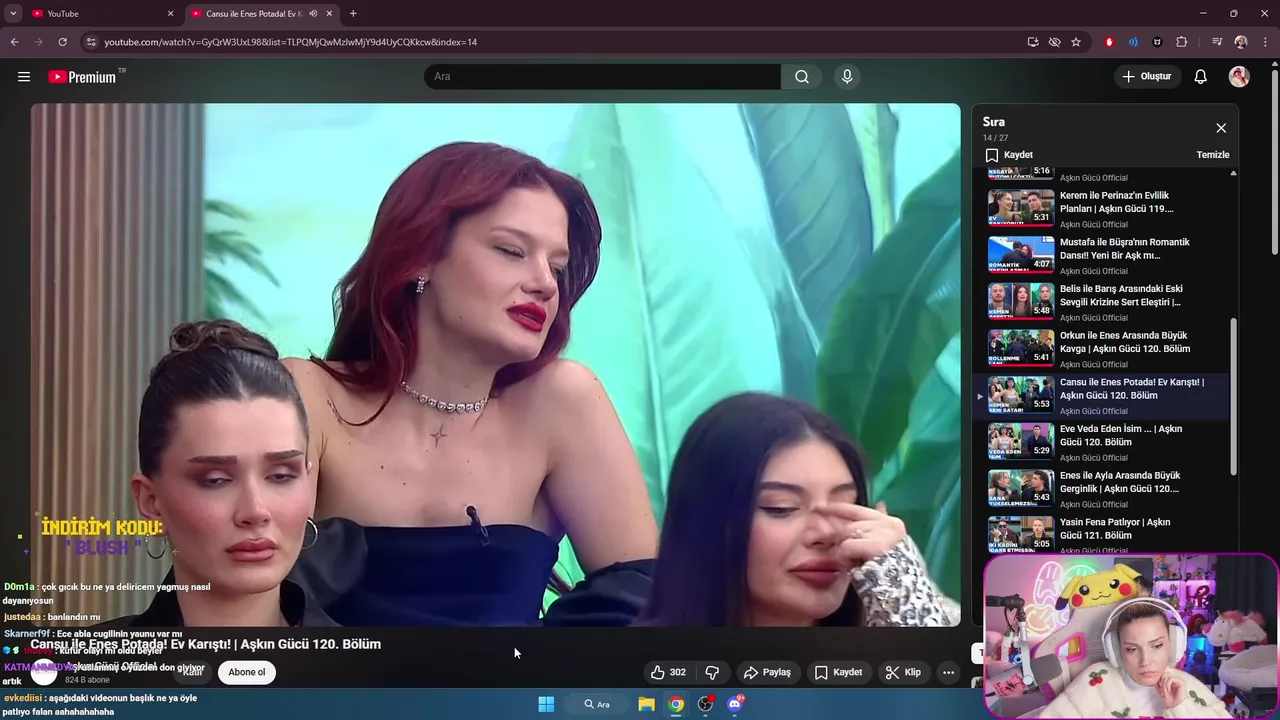Clear the queue with Temizle
1280x720 pixels.
point(1213,155)
